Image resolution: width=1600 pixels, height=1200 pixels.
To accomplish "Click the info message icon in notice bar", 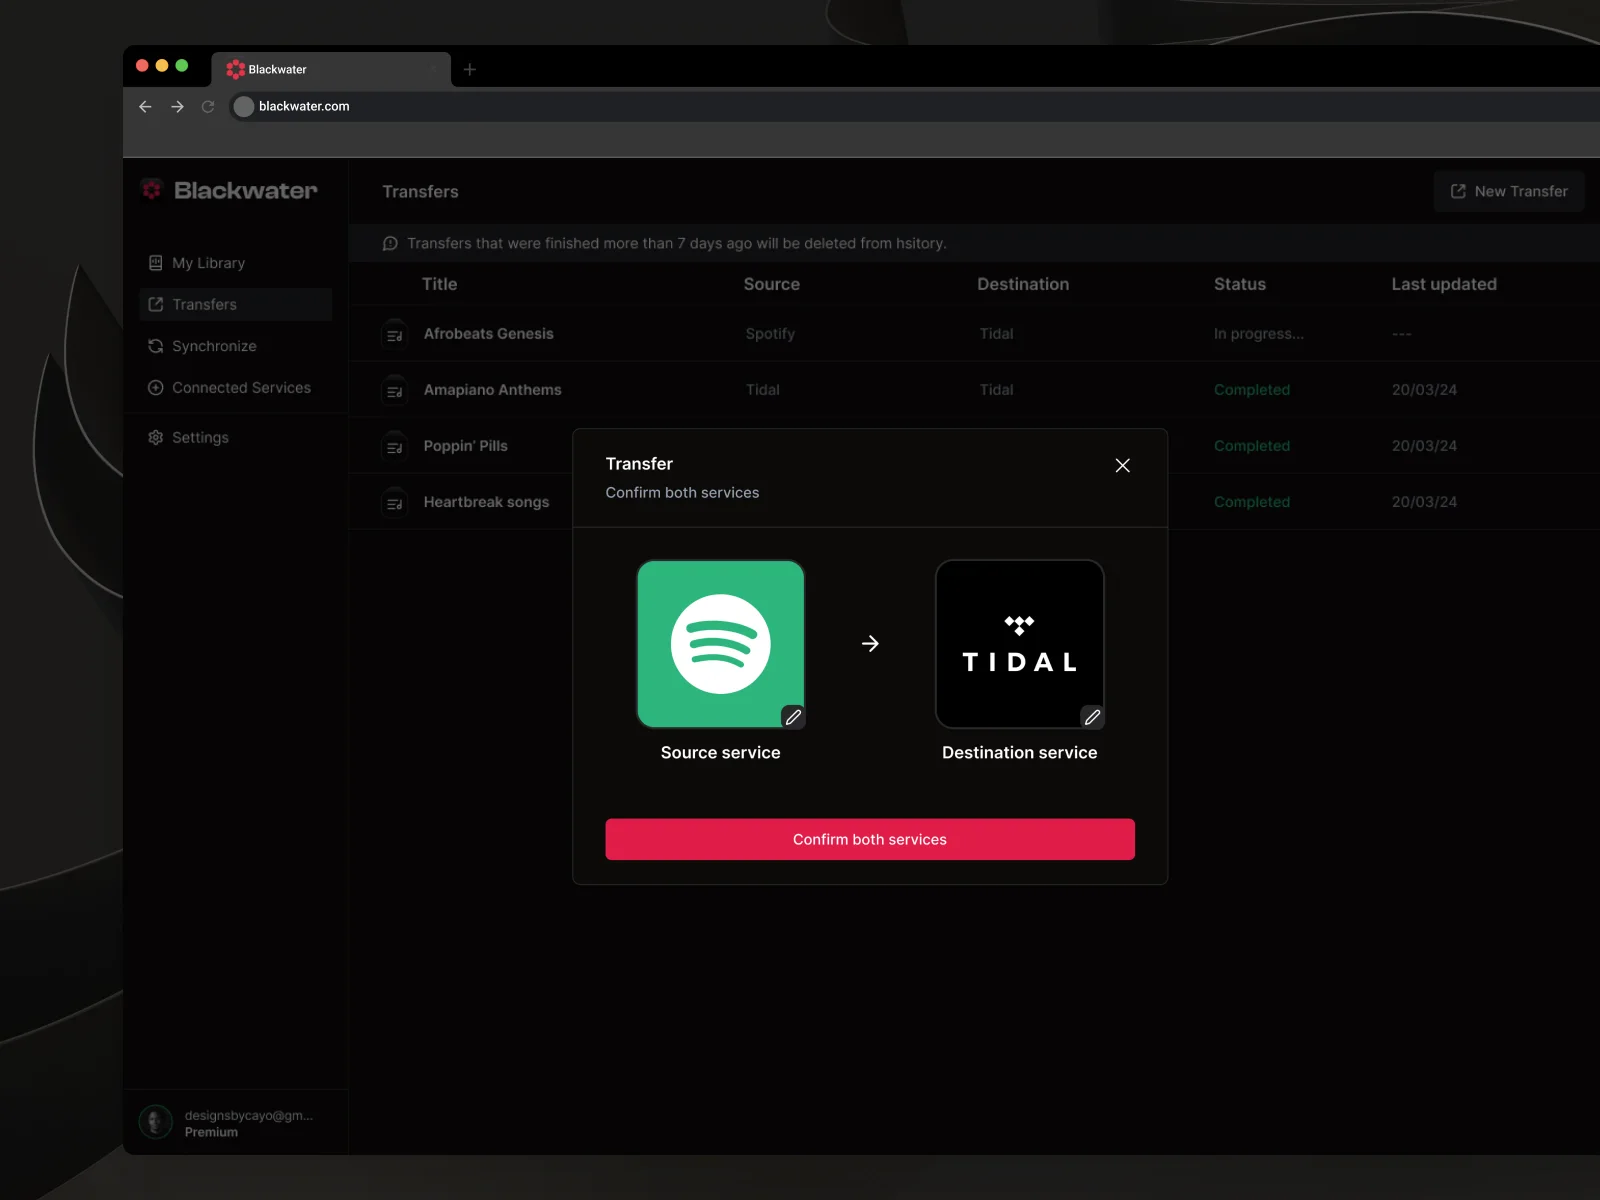I will click(x=390, y=243).
